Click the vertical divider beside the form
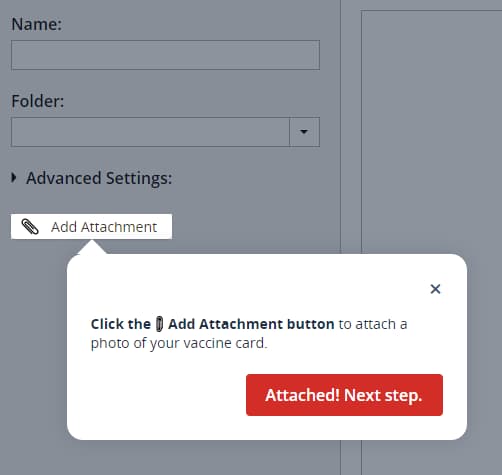 (340, 127)
